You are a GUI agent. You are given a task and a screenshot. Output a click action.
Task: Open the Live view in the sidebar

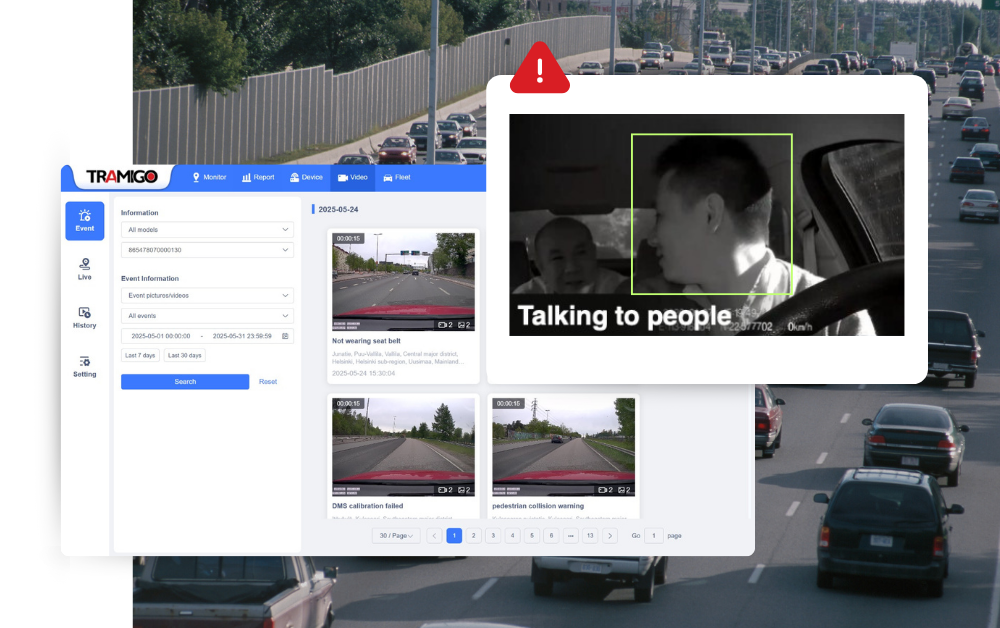[85, 269]
